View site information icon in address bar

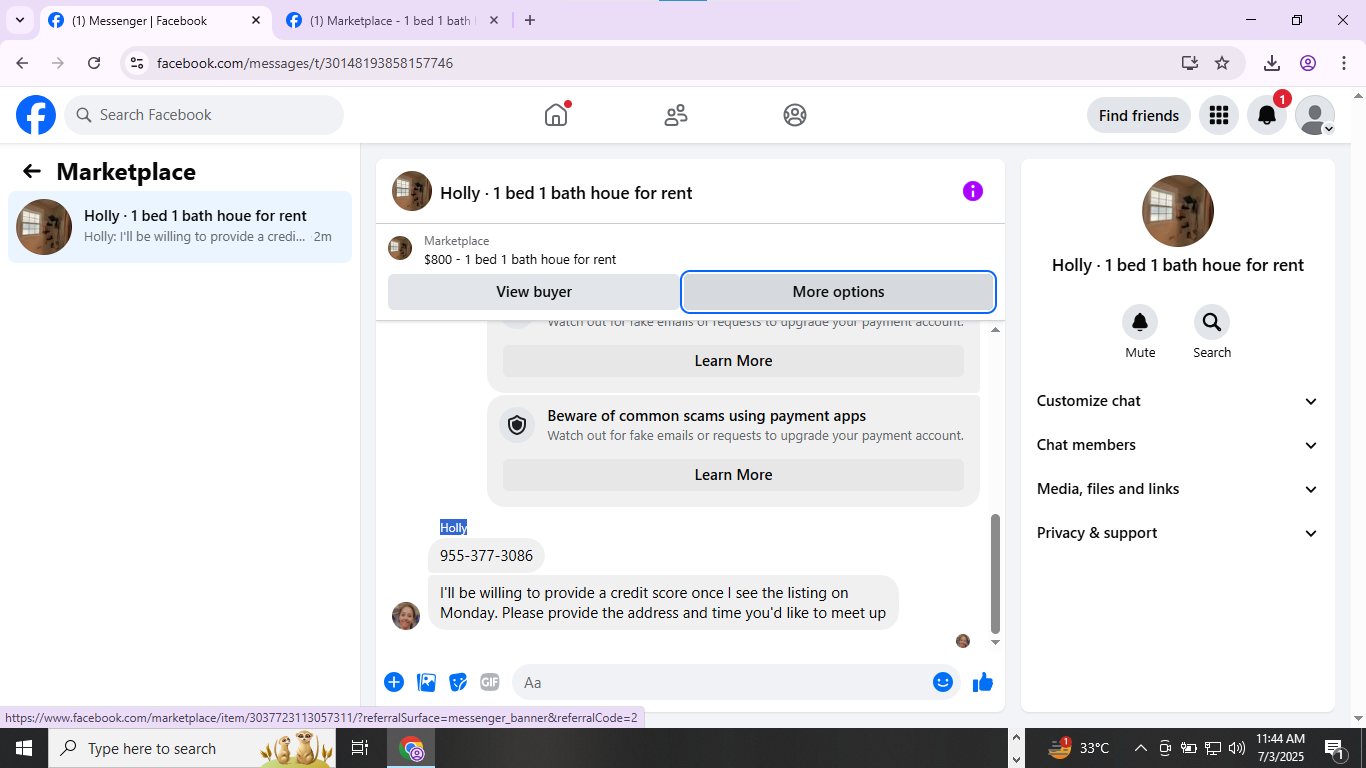tap(138, 63)
